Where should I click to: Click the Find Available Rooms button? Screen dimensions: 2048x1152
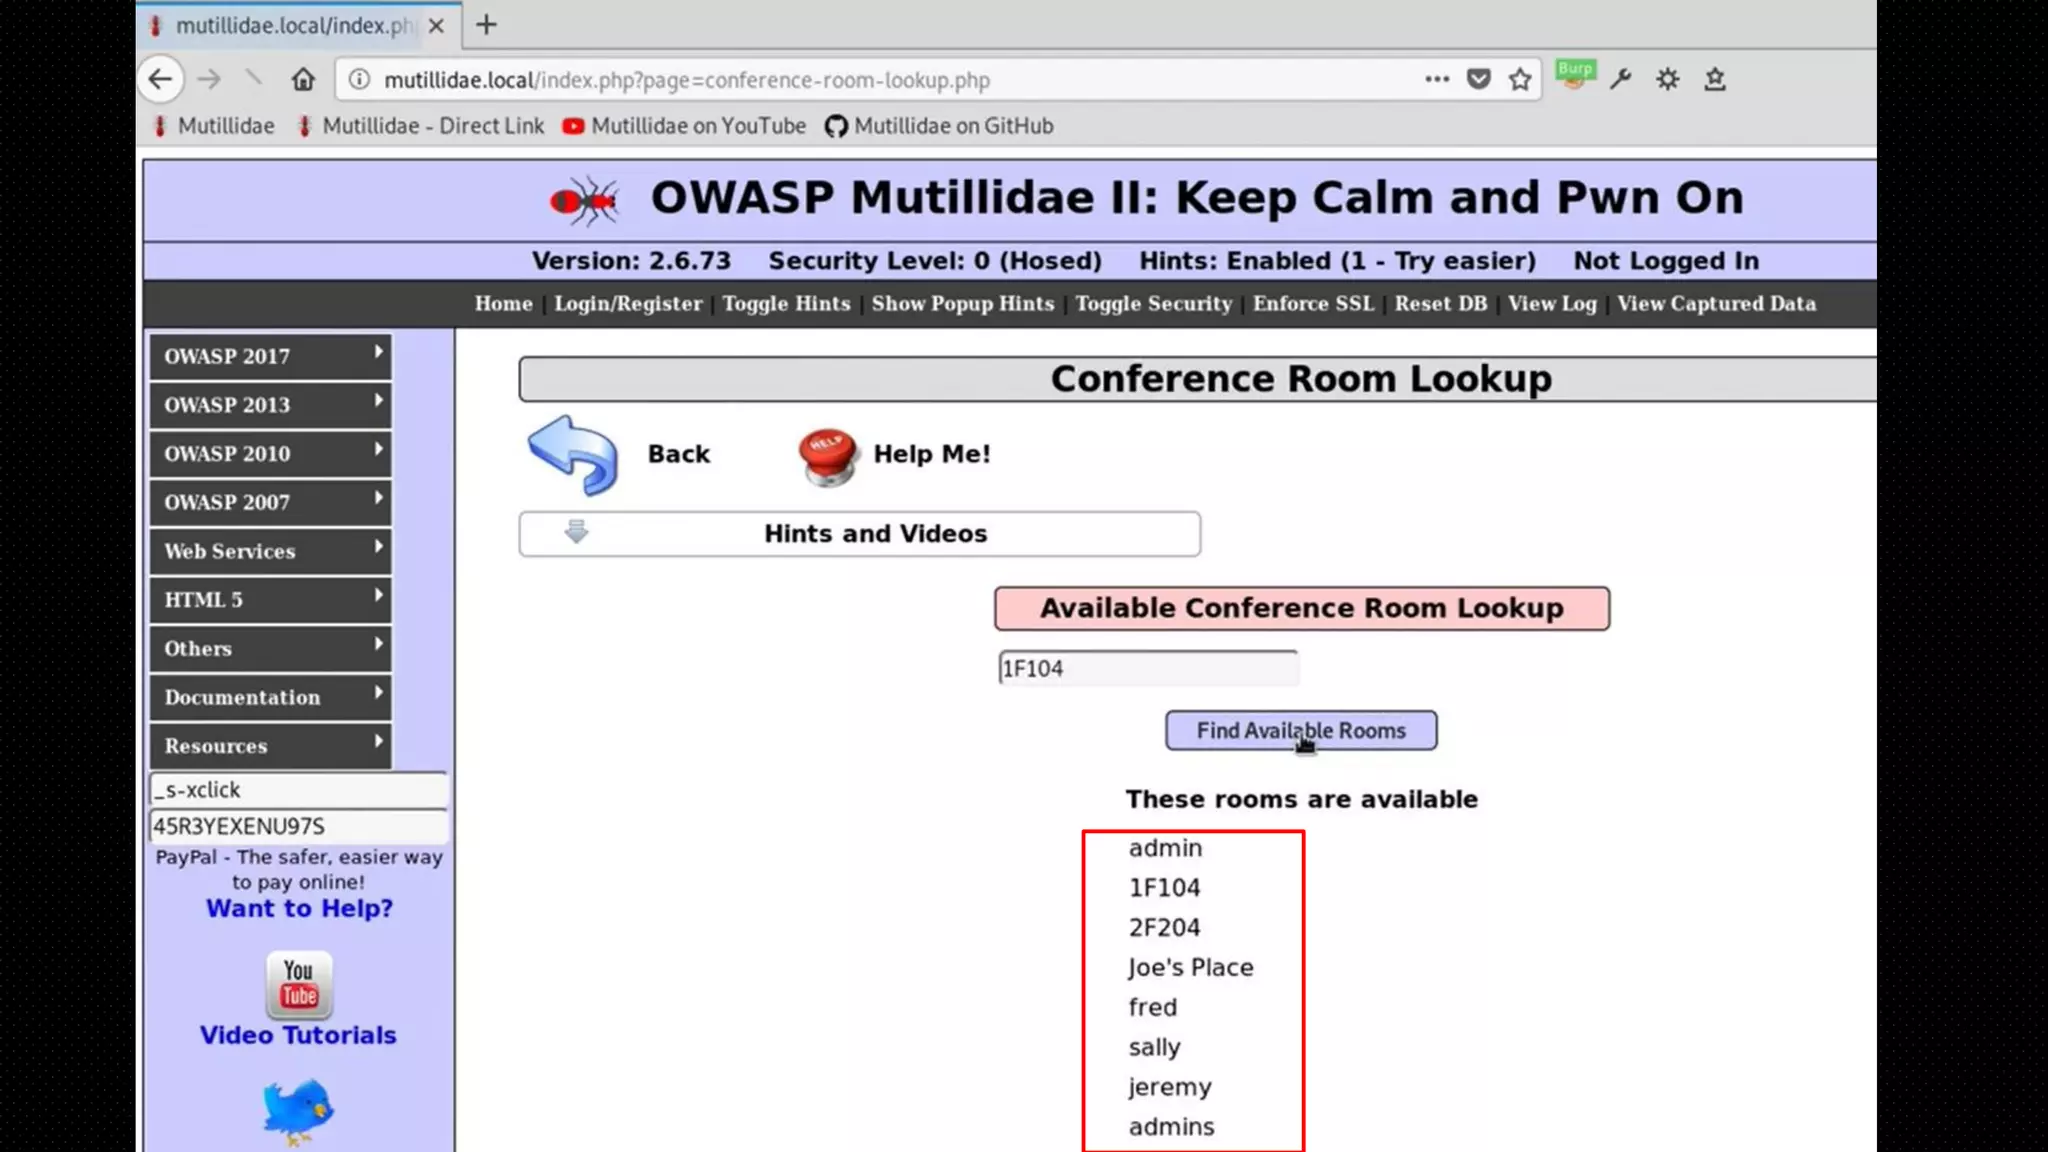tap(1300, 731)
